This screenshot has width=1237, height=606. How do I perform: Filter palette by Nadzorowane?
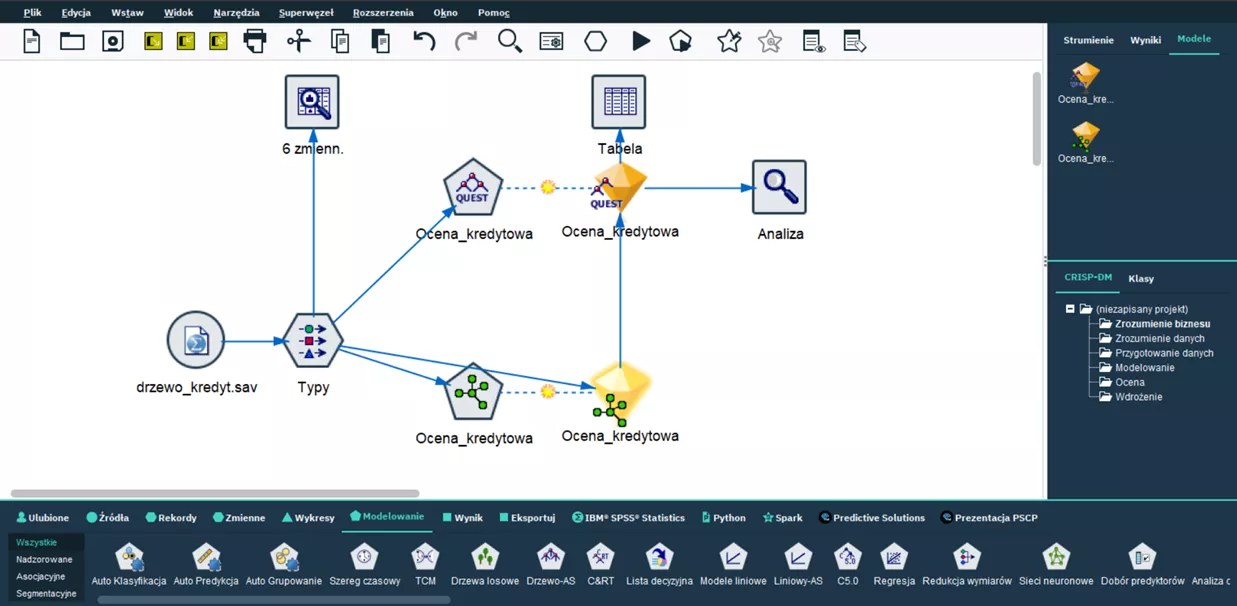44,560
